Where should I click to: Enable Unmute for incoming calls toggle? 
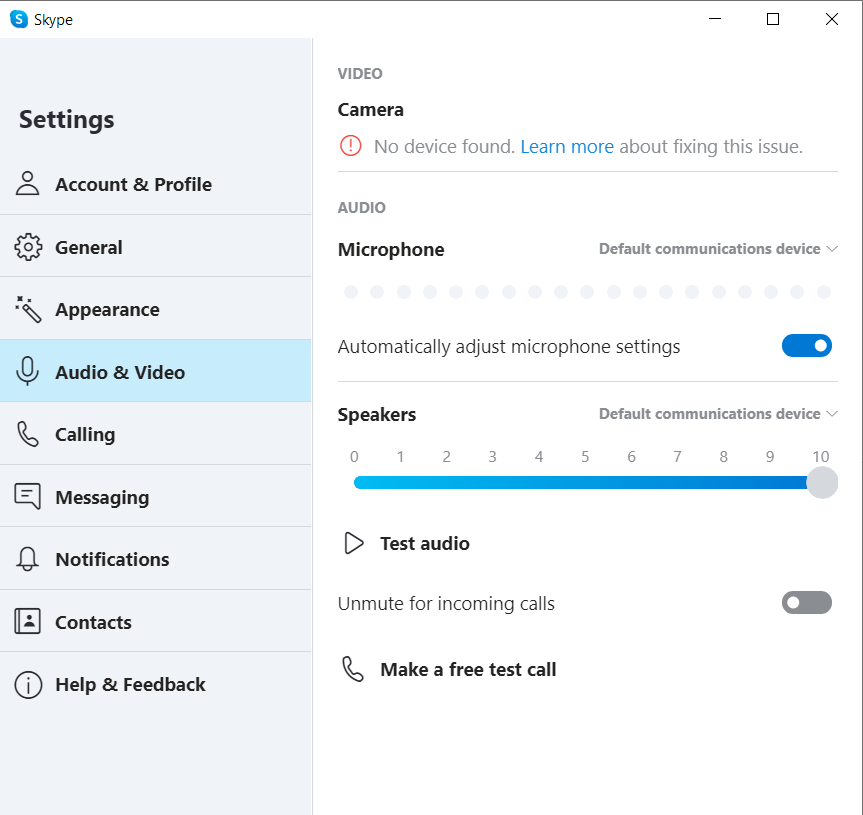(806, 603)
